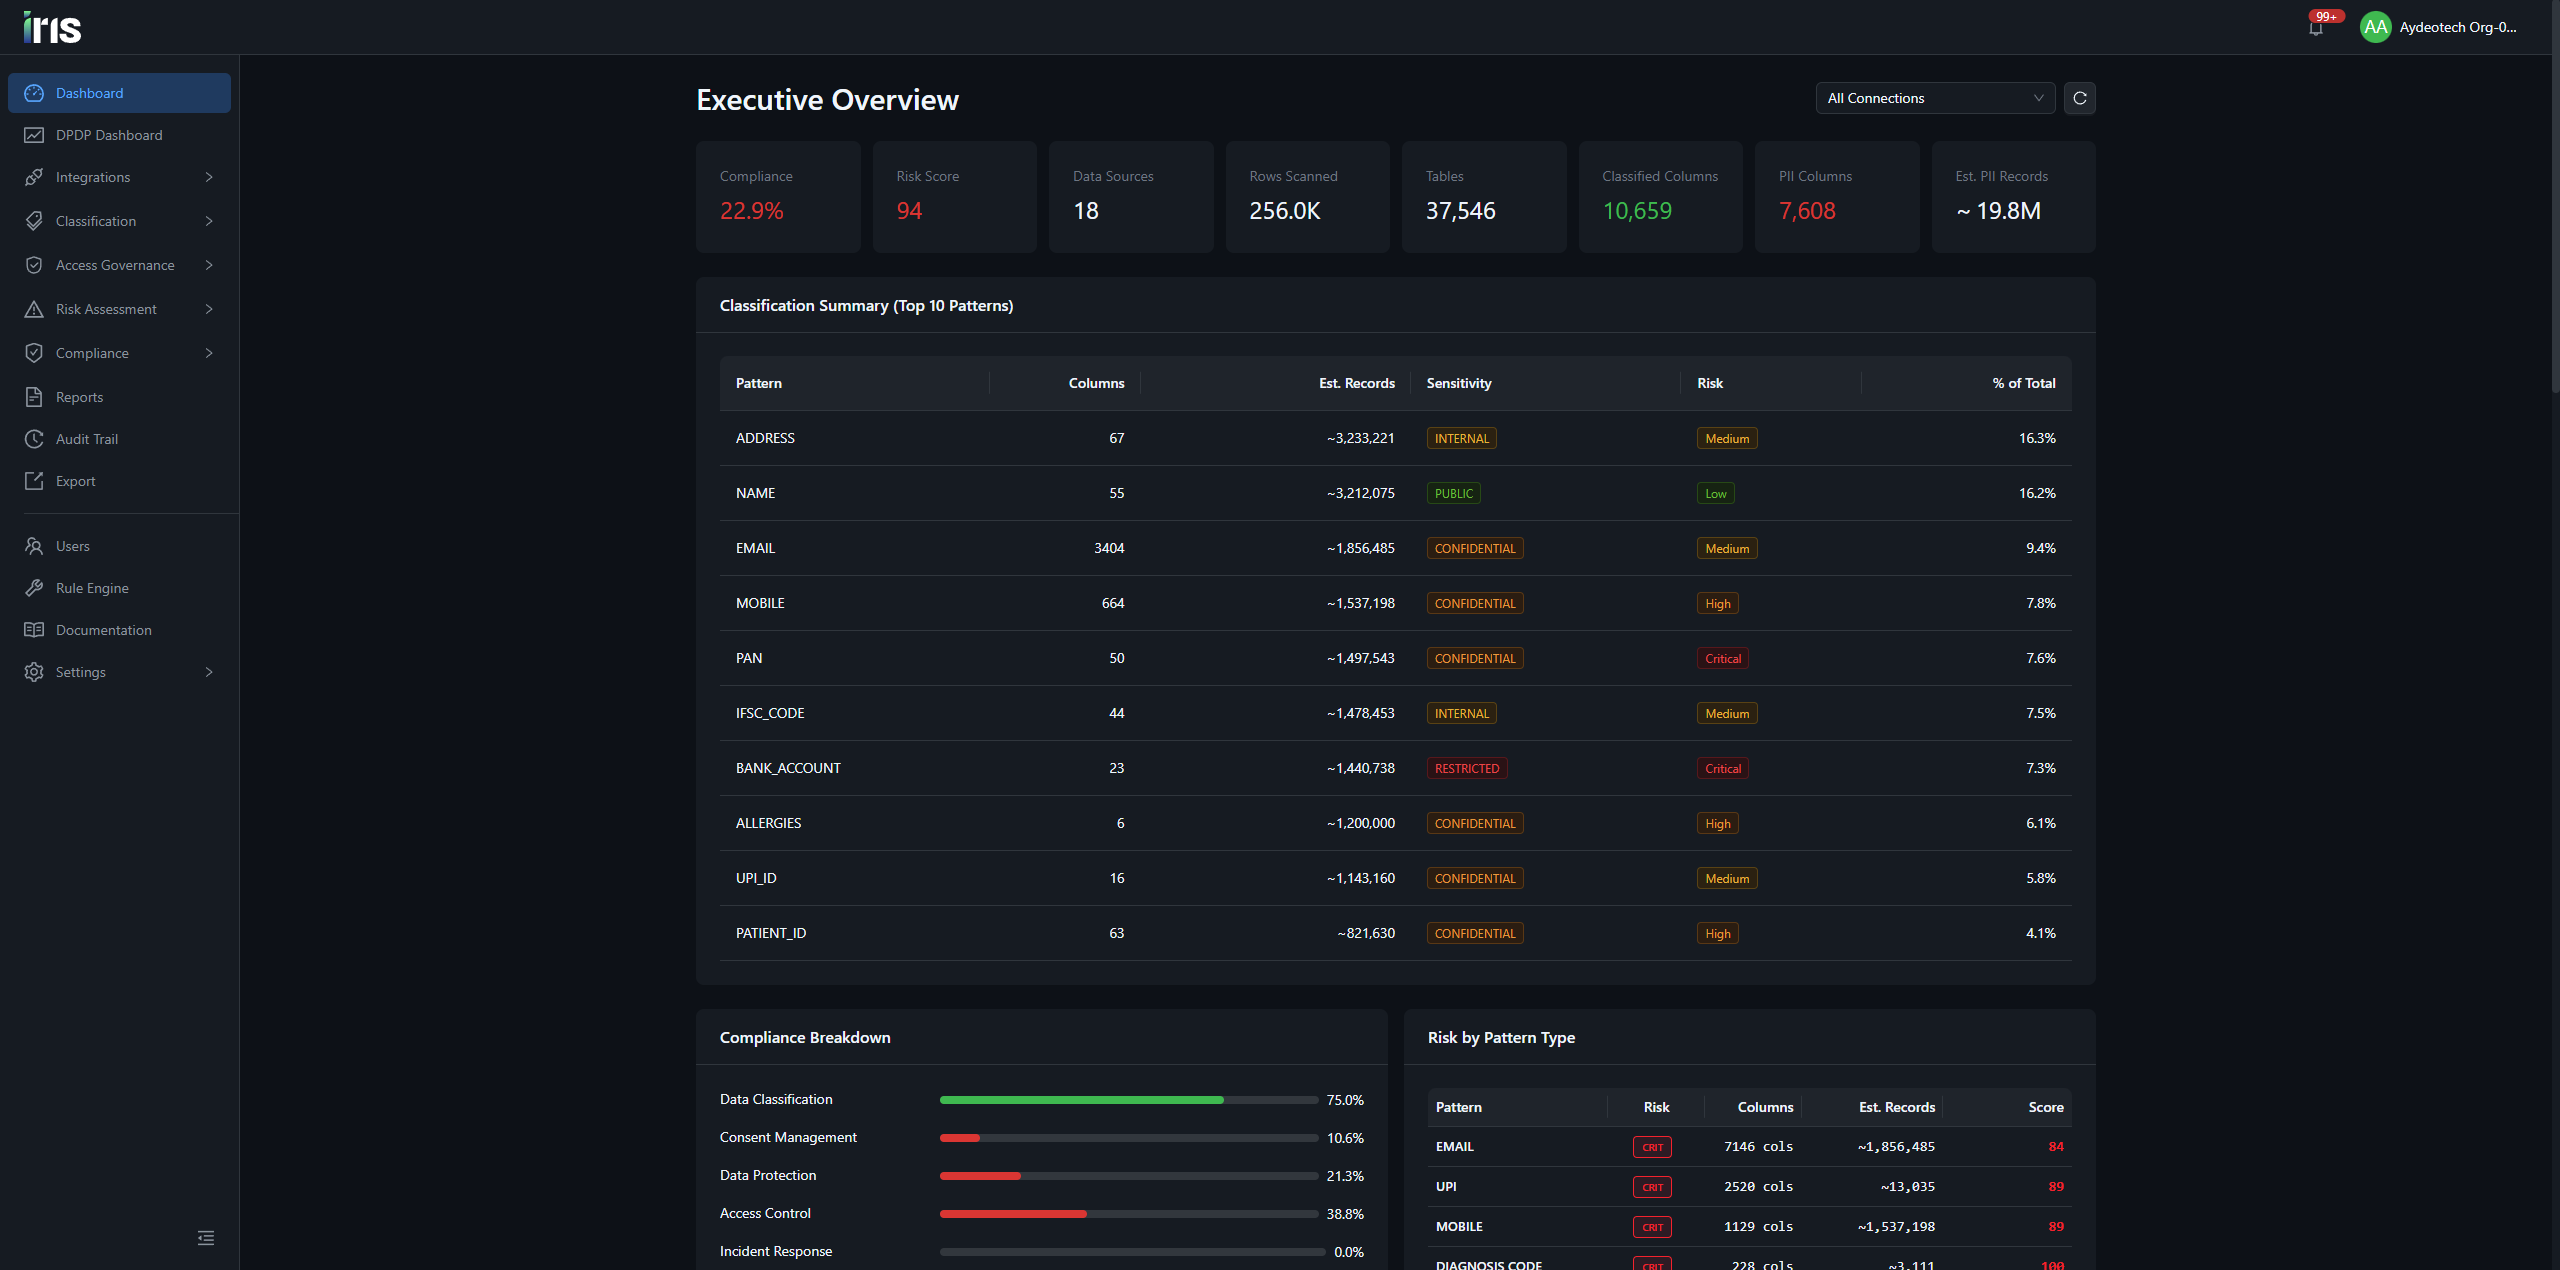Click the Documentation book icon
Image resolution: width=2560 pixels, height=1270 pixels.
(x=34, y=630)
